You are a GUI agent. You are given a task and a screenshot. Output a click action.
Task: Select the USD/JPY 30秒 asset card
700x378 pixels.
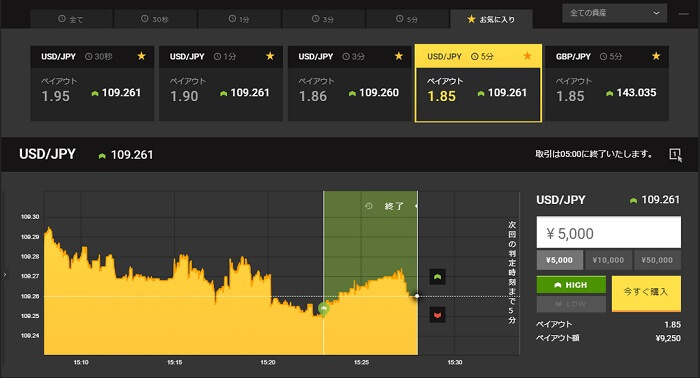92,83
